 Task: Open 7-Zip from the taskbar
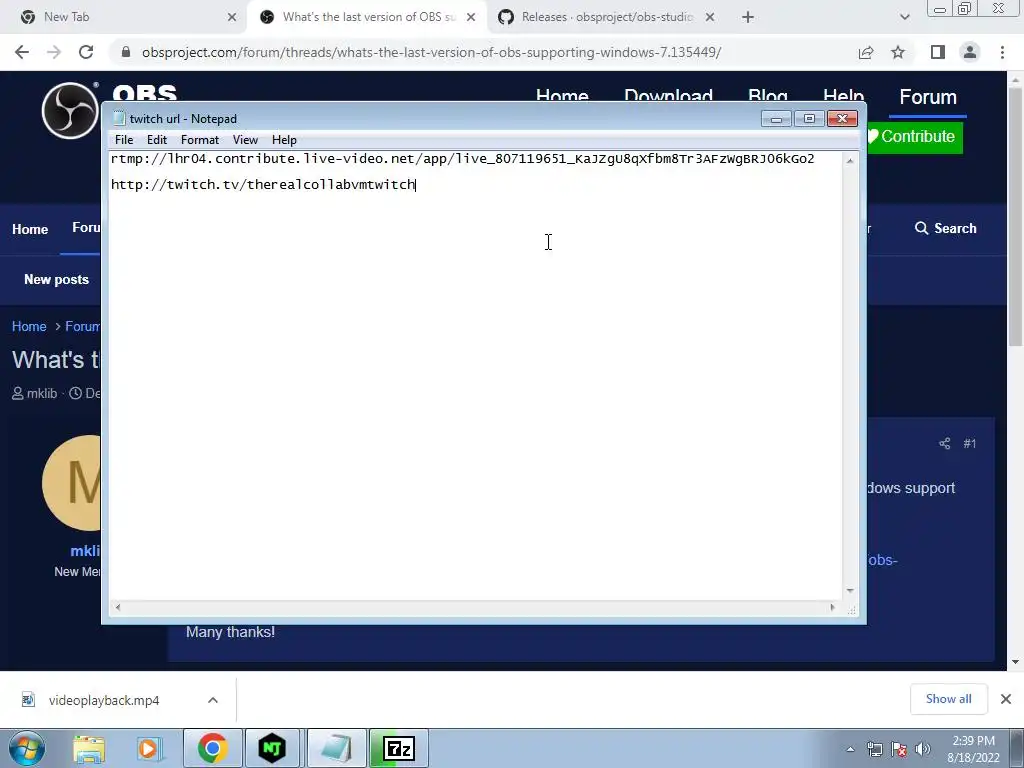pyautogui.click(x=399, y=748)
